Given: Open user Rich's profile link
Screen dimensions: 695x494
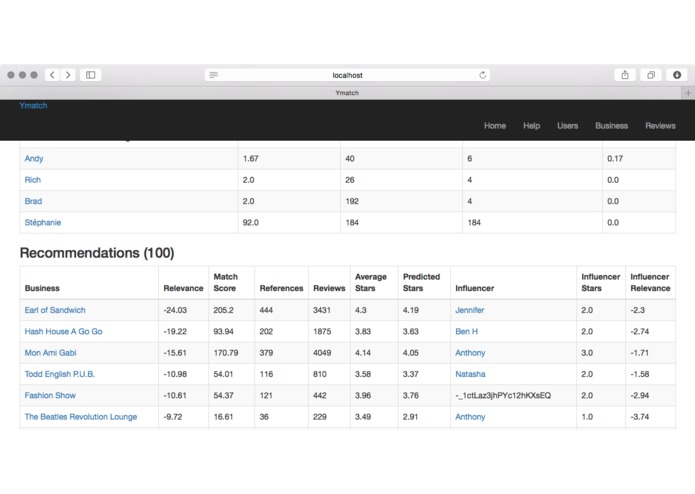Looking at the screenshot, I should (32, 180).
